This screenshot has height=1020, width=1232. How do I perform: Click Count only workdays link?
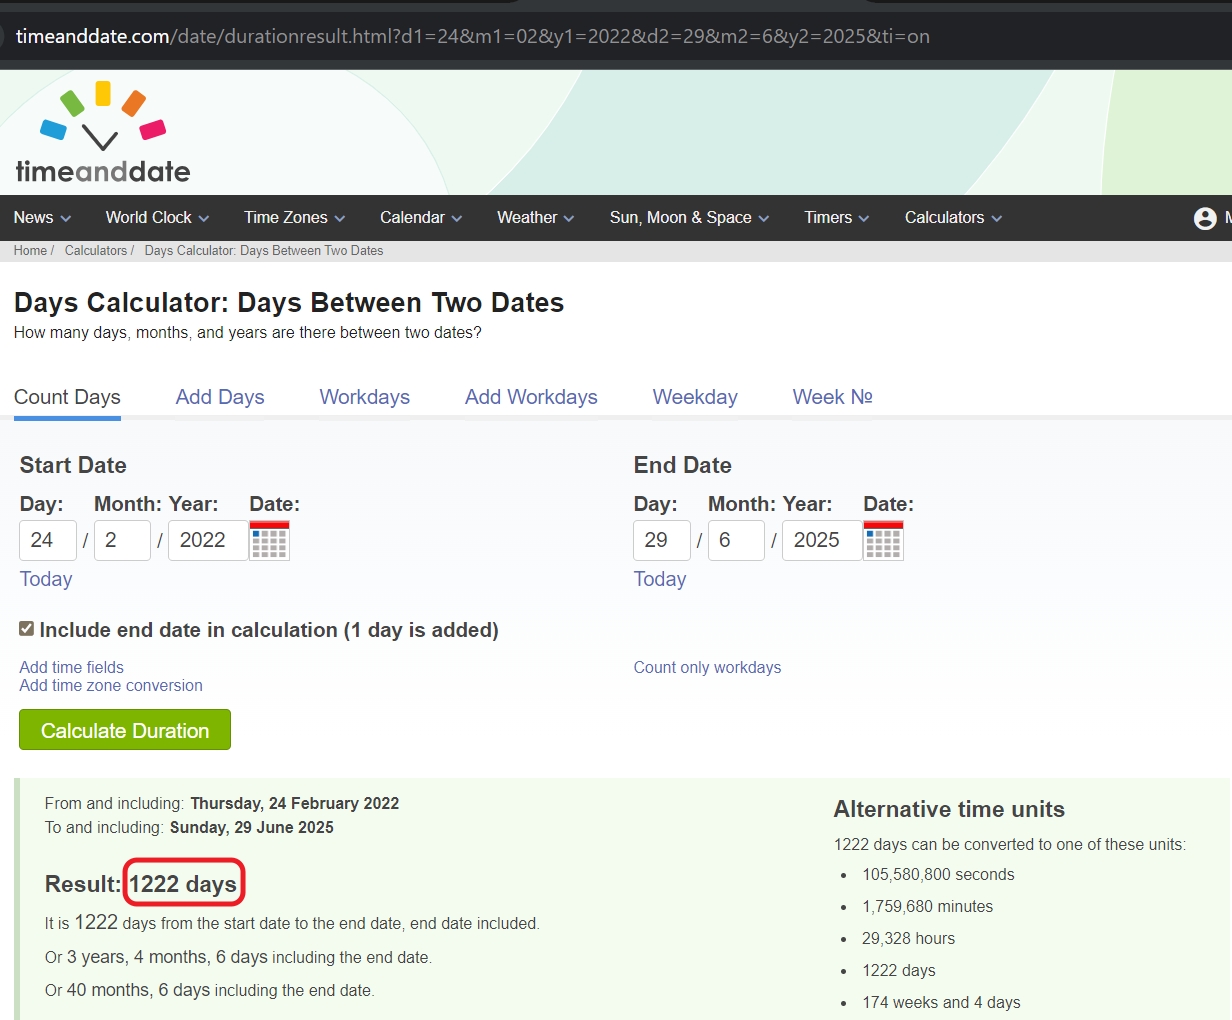coord(707,667)
